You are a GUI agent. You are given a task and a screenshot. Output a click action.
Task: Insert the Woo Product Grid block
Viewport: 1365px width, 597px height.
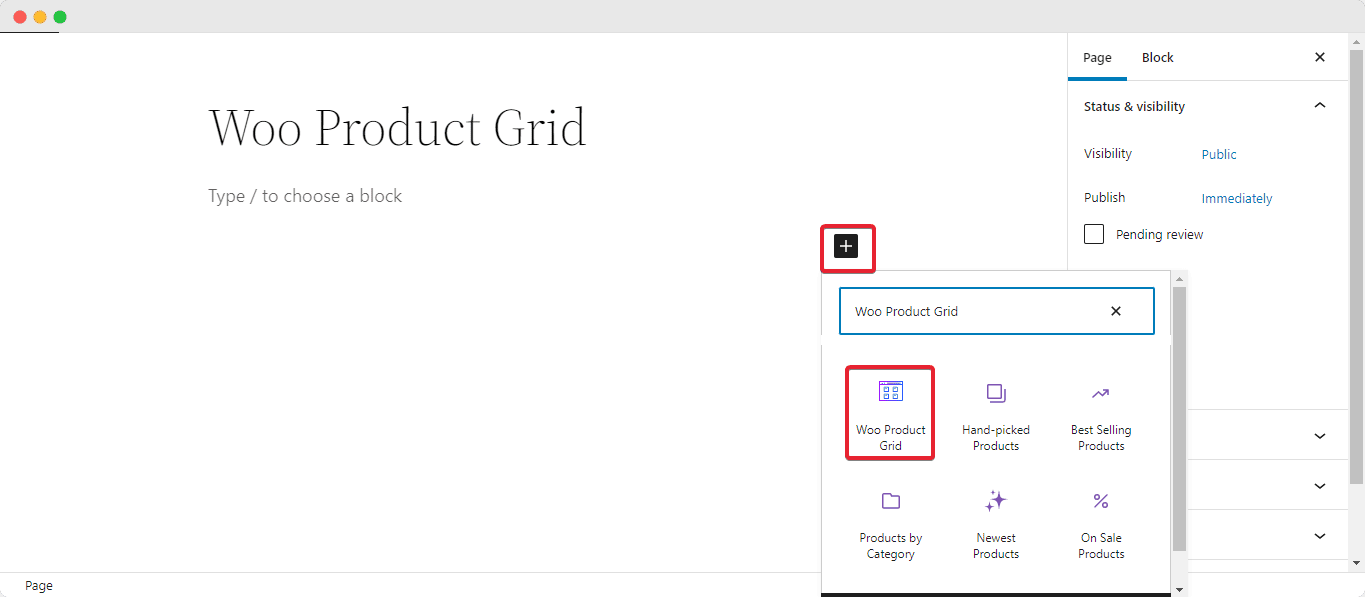coord(891,413)
